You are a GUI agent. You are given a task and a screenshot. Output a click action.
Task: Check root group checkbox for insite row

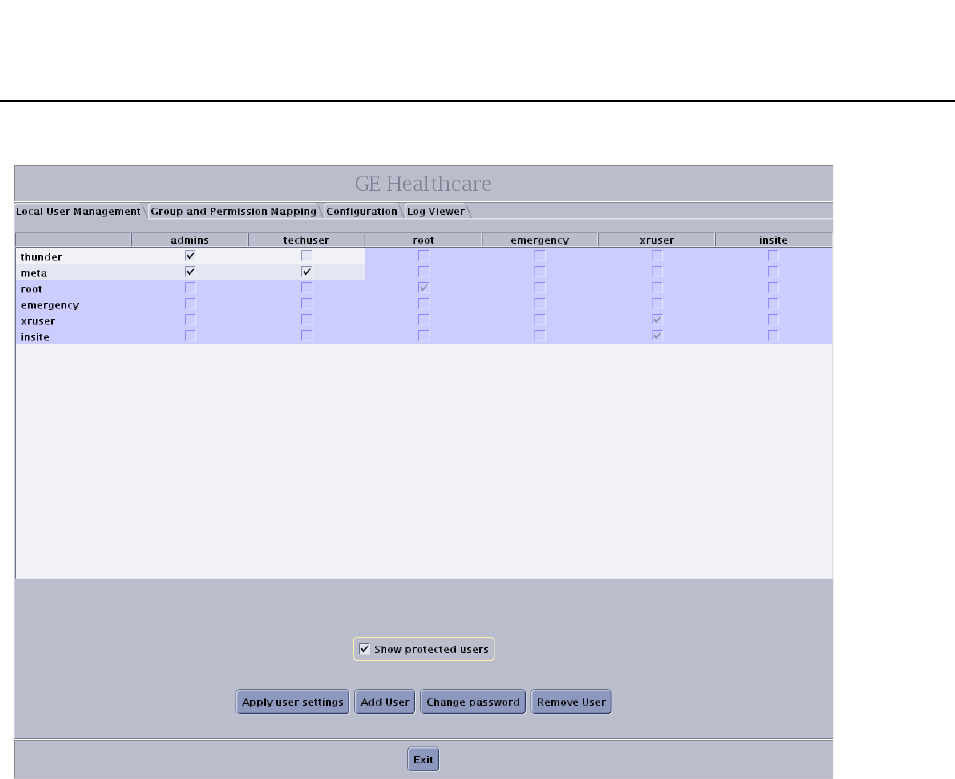point(423,336)
